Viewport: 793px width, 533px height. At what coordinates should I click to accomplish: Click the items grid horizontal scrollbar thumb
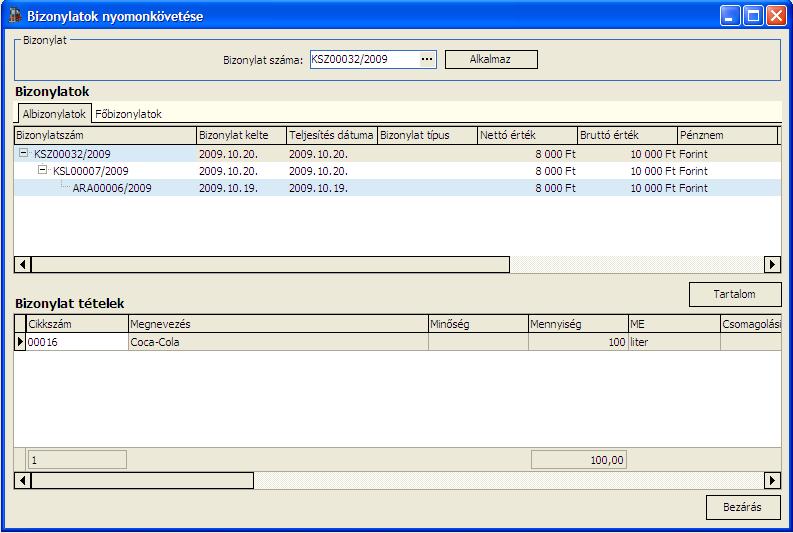click(x=142, y=480)
